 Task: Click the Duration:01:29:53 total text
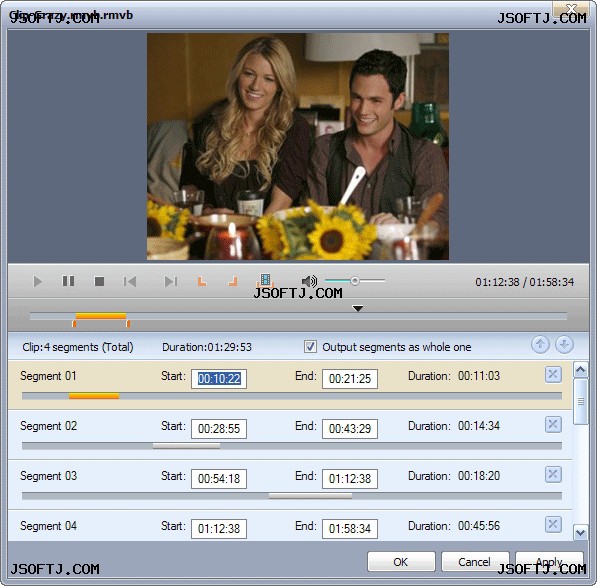click(x=207, y=347)
